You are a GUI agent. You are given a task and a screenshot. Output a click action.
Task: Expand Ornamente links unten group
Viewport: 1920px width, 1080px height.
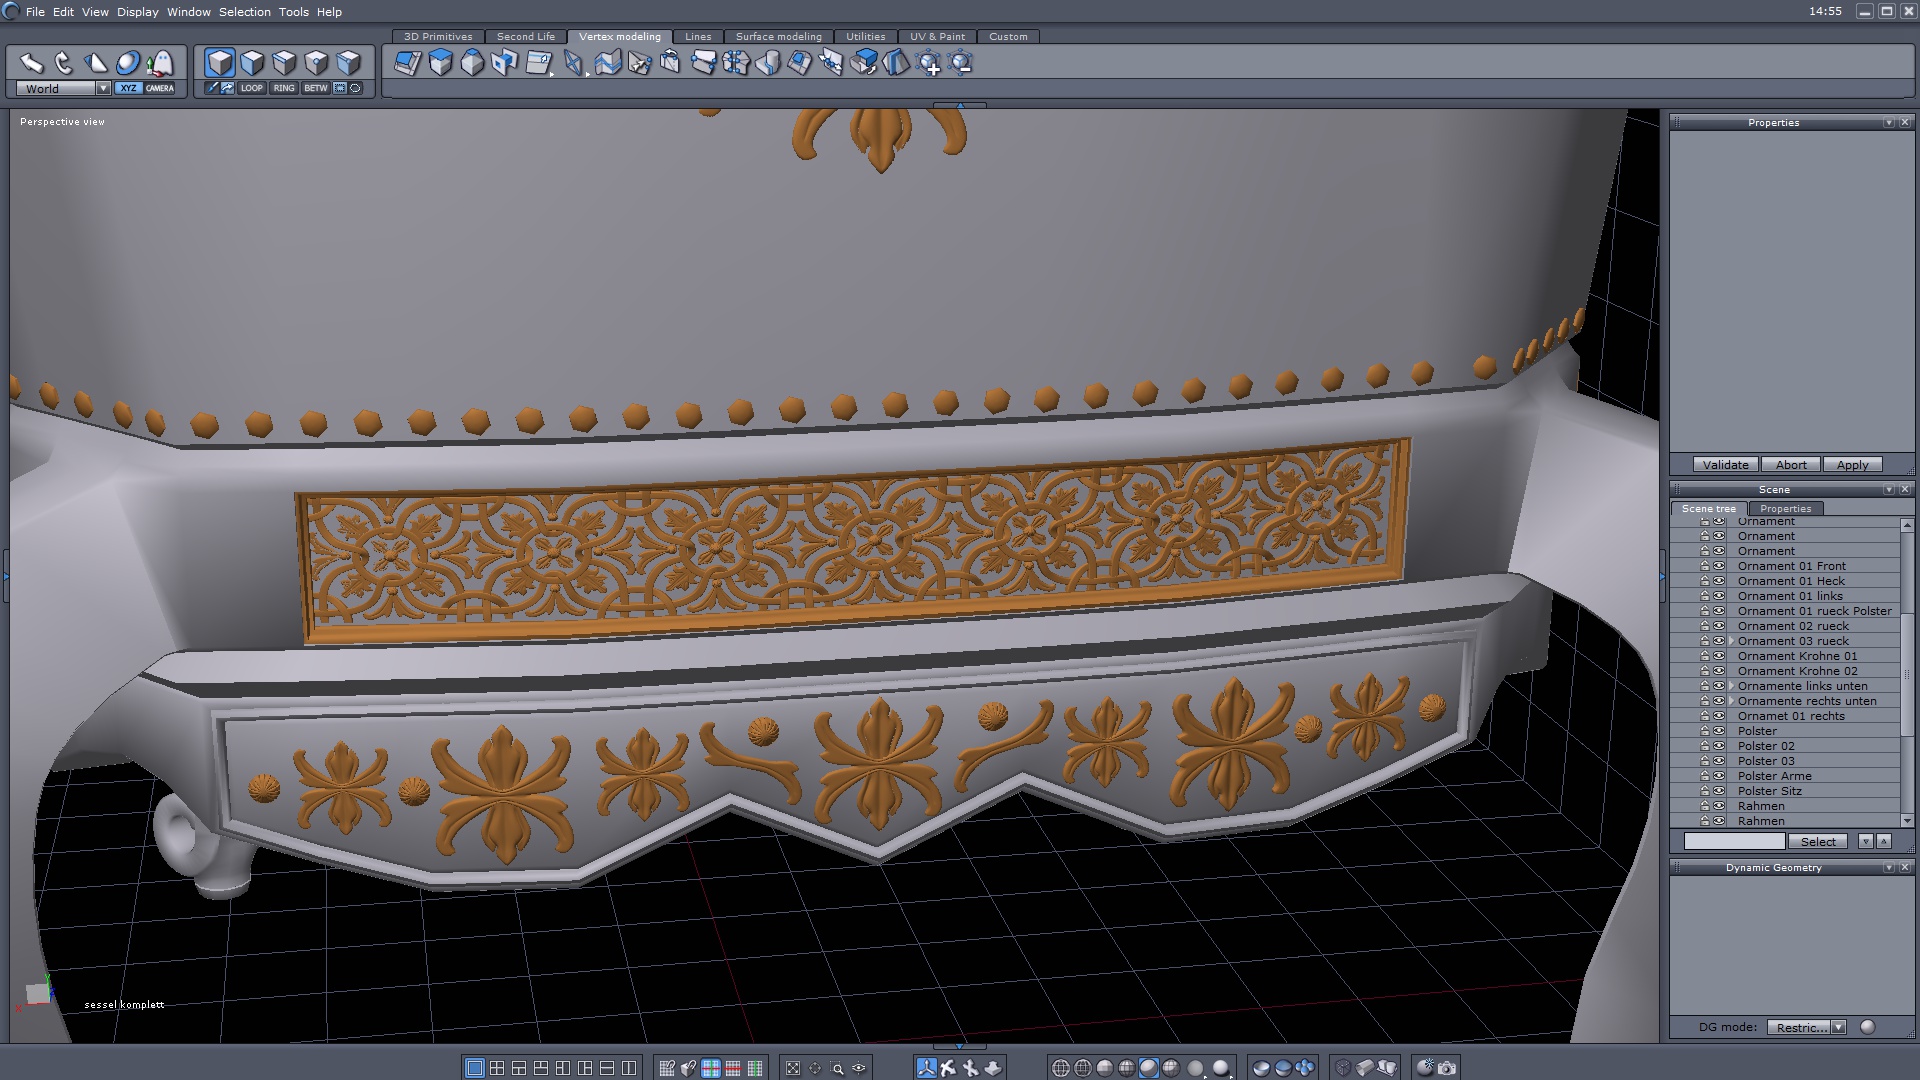pos(1731,686)
